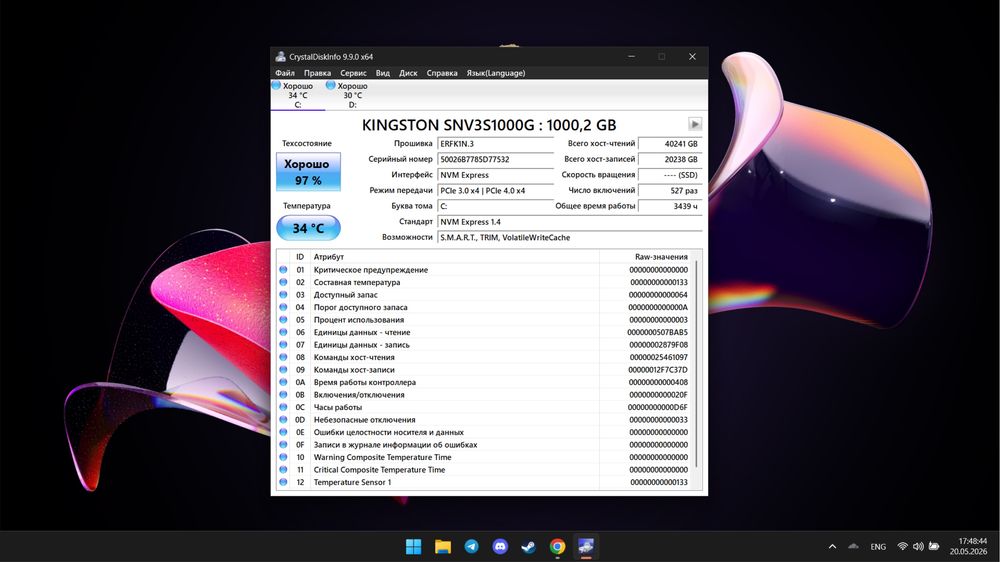Click status icon of Критическое предупреждение row
Screen dimensions: 1000x562
point(283,270)
